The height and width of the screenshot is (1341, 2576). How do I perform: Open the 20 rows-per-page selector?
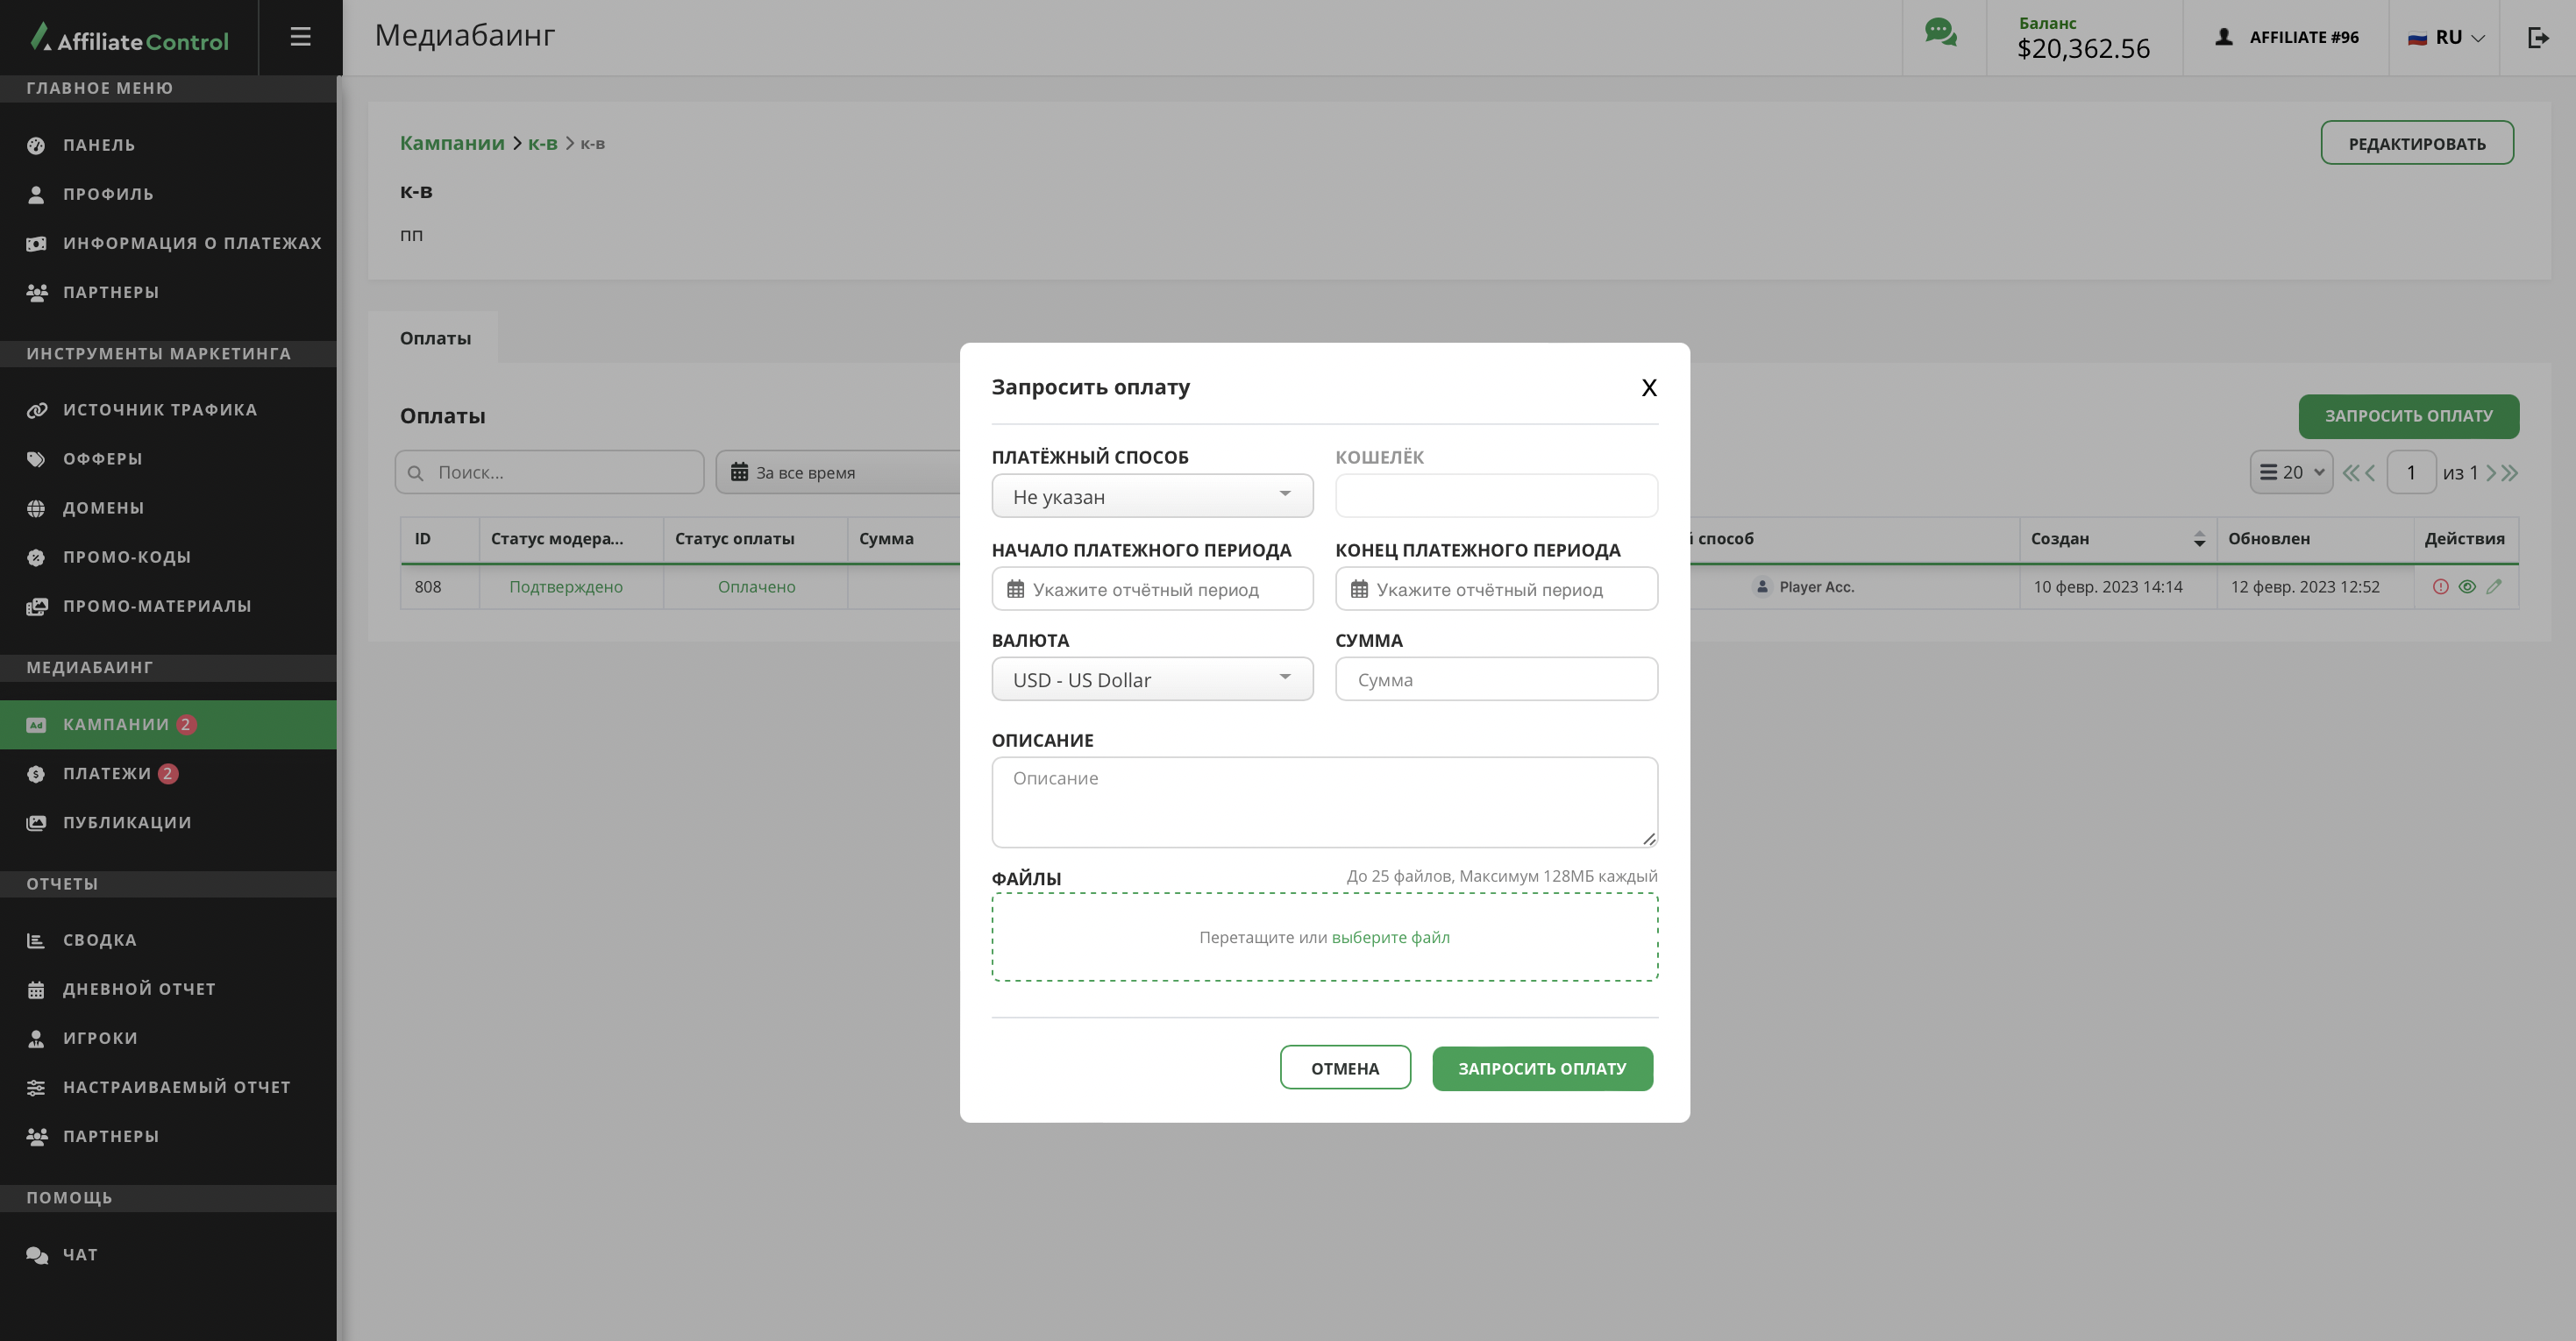coord(2291,472)
